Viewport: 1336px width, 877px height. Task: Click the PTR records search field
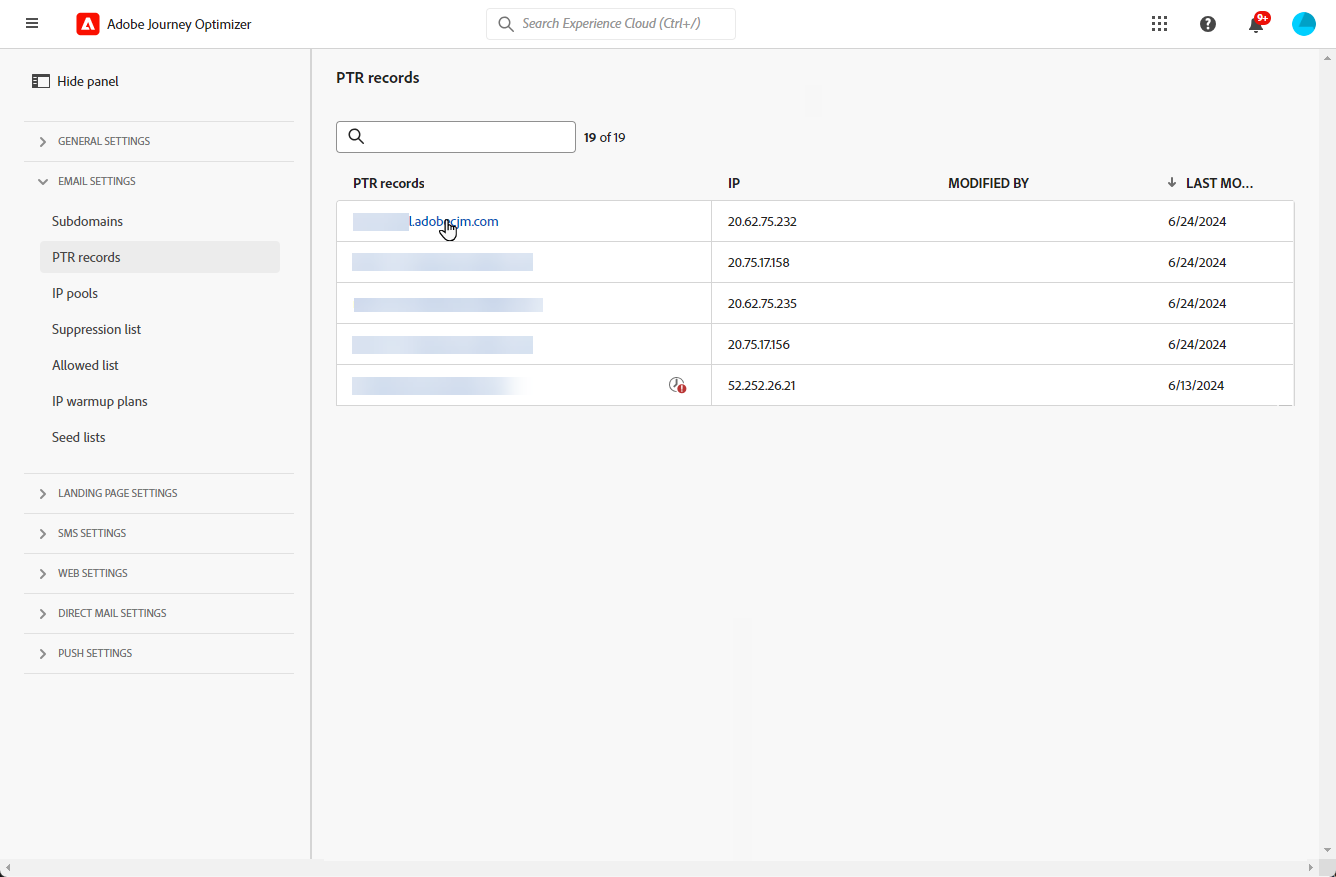(456, 137)
